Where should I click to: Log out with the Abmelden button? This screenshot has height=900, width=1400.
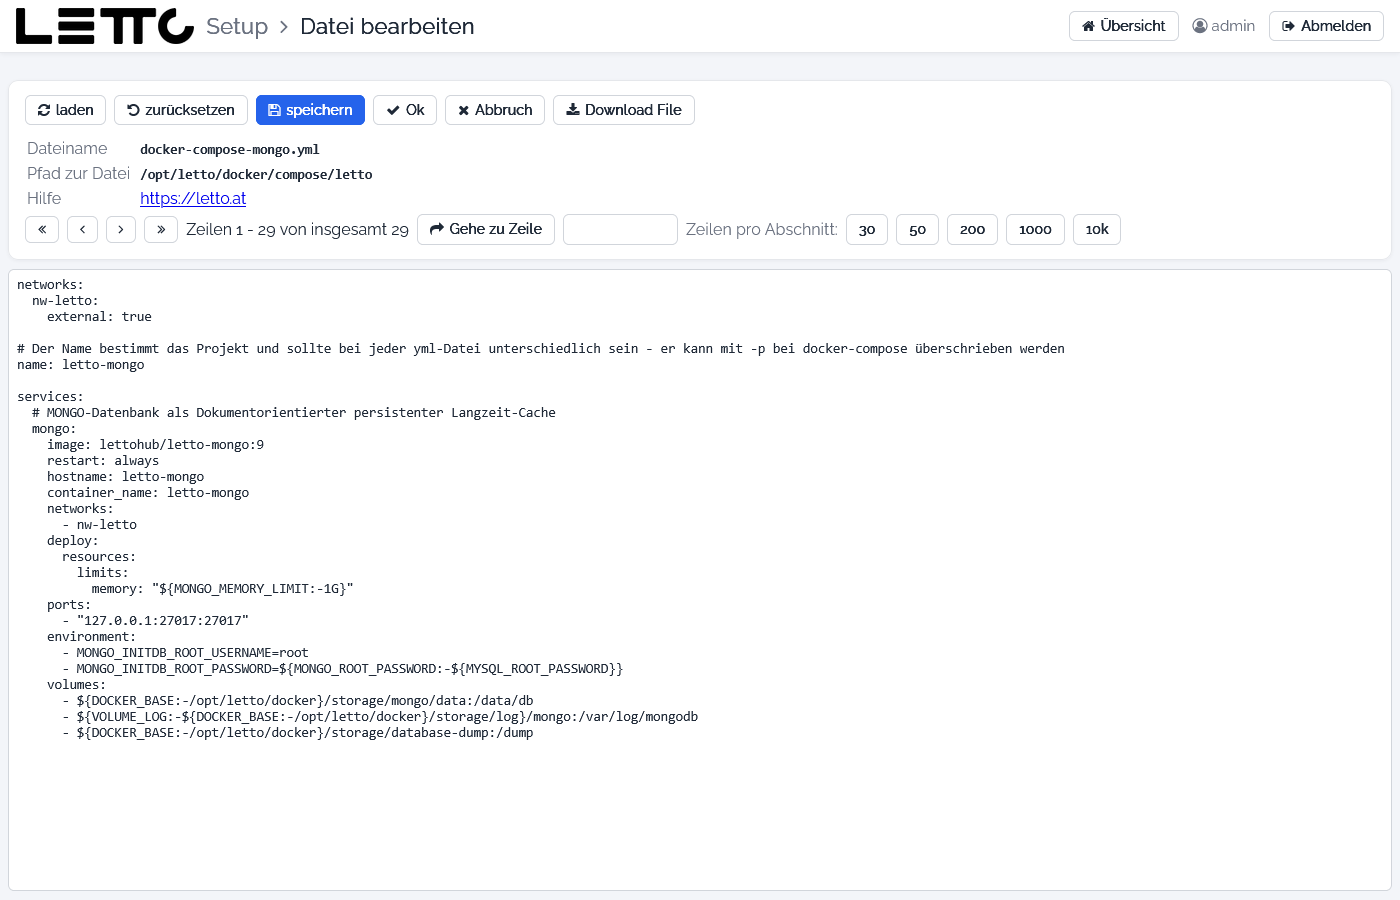(1326, 26)
